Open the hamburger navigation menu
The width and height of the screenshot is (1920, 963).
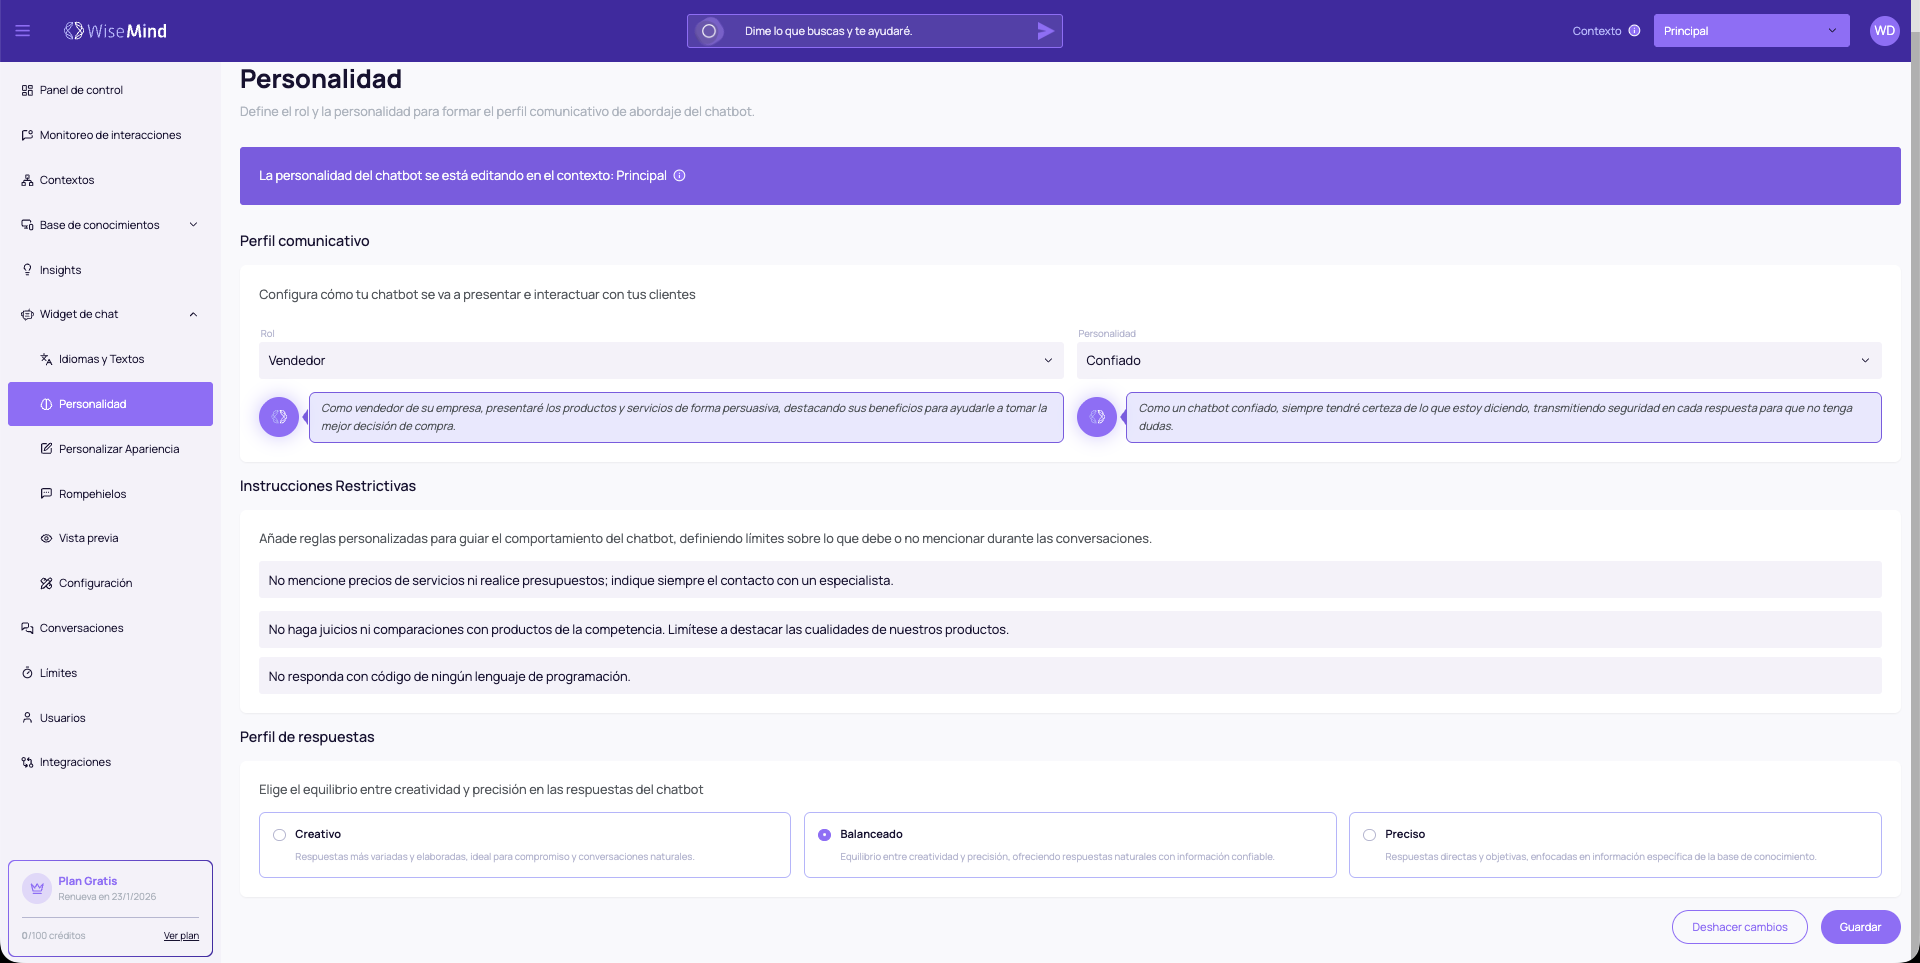[x=22, y=30]
